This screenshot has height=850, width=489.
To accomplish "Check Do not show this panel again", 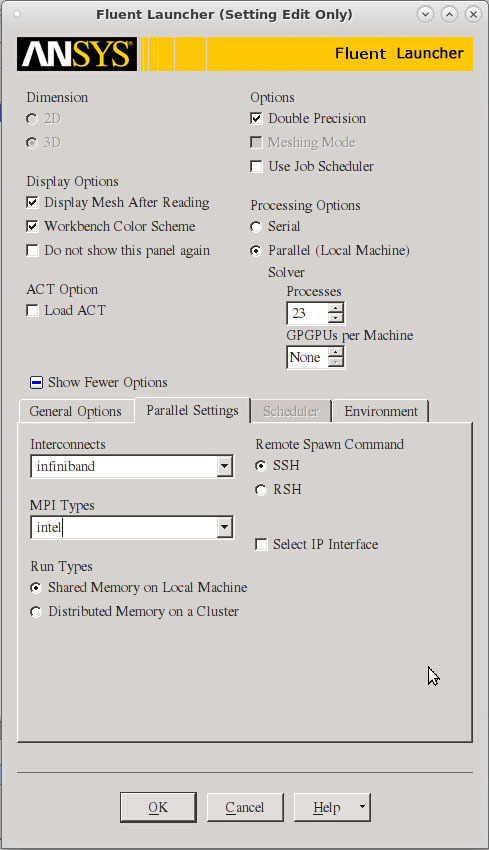I will pos(33,250).
